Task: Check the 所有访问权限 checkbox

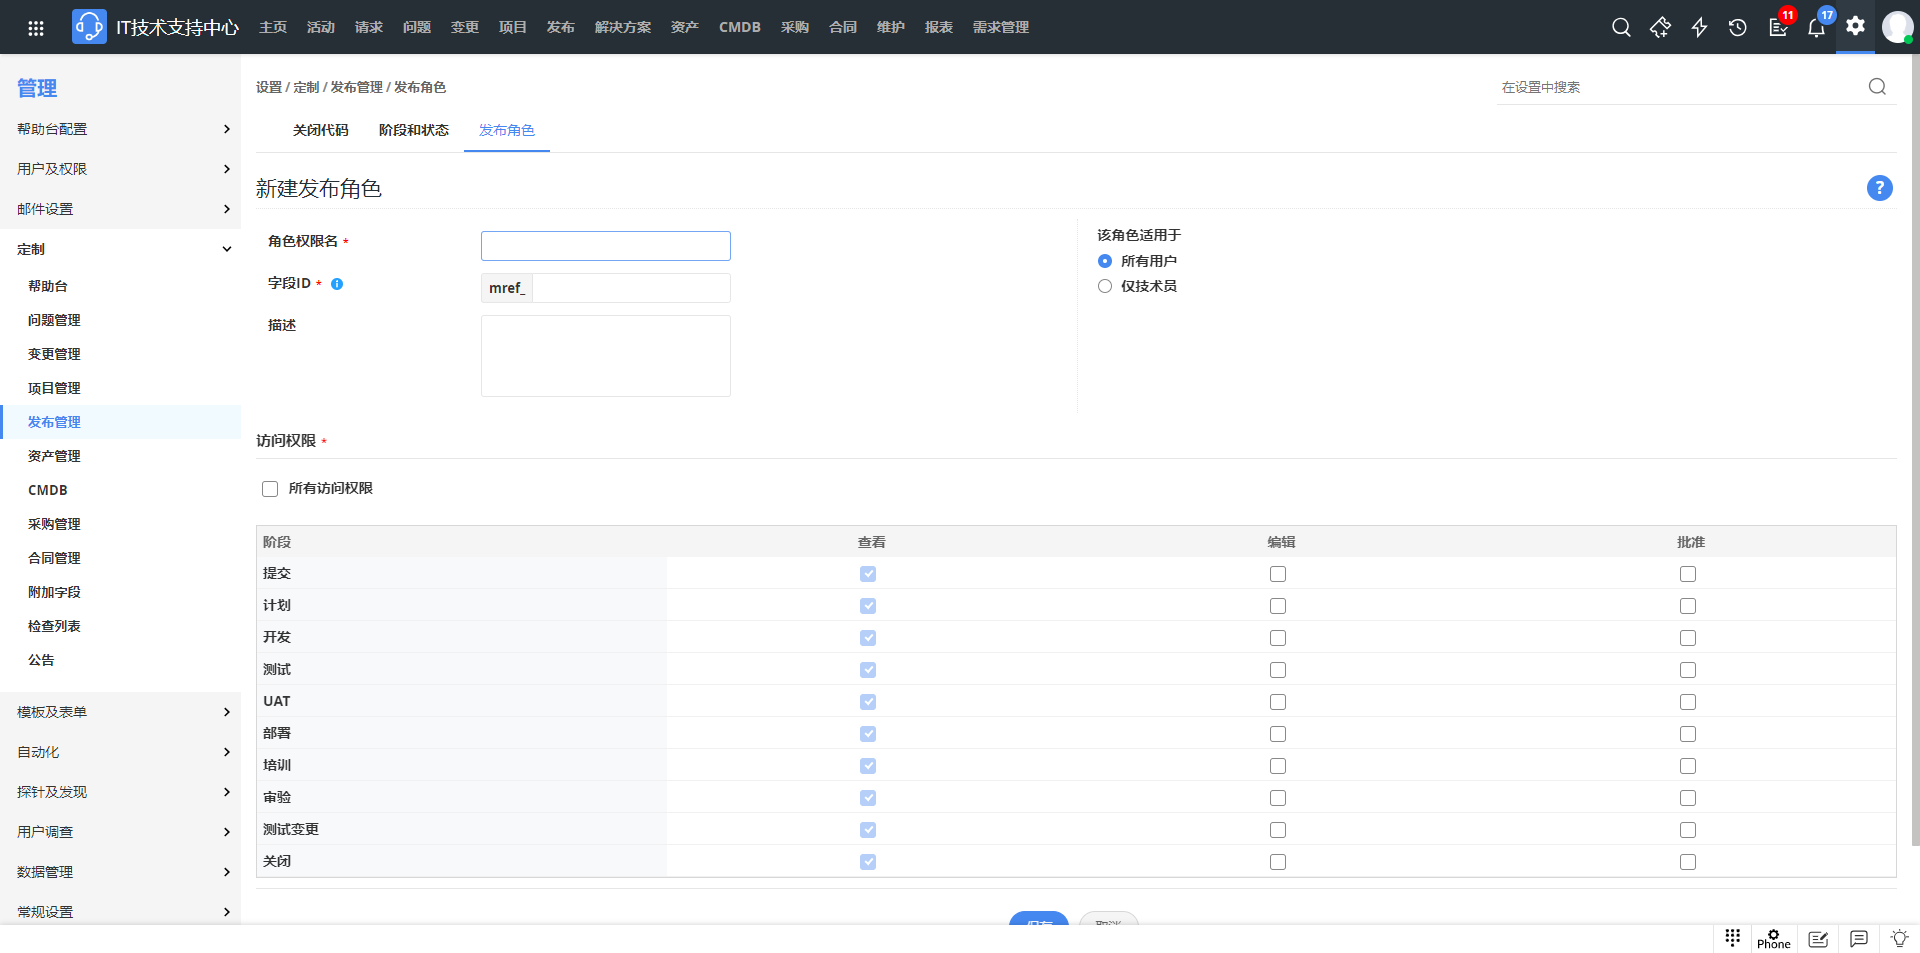Action: coord(270,489)
